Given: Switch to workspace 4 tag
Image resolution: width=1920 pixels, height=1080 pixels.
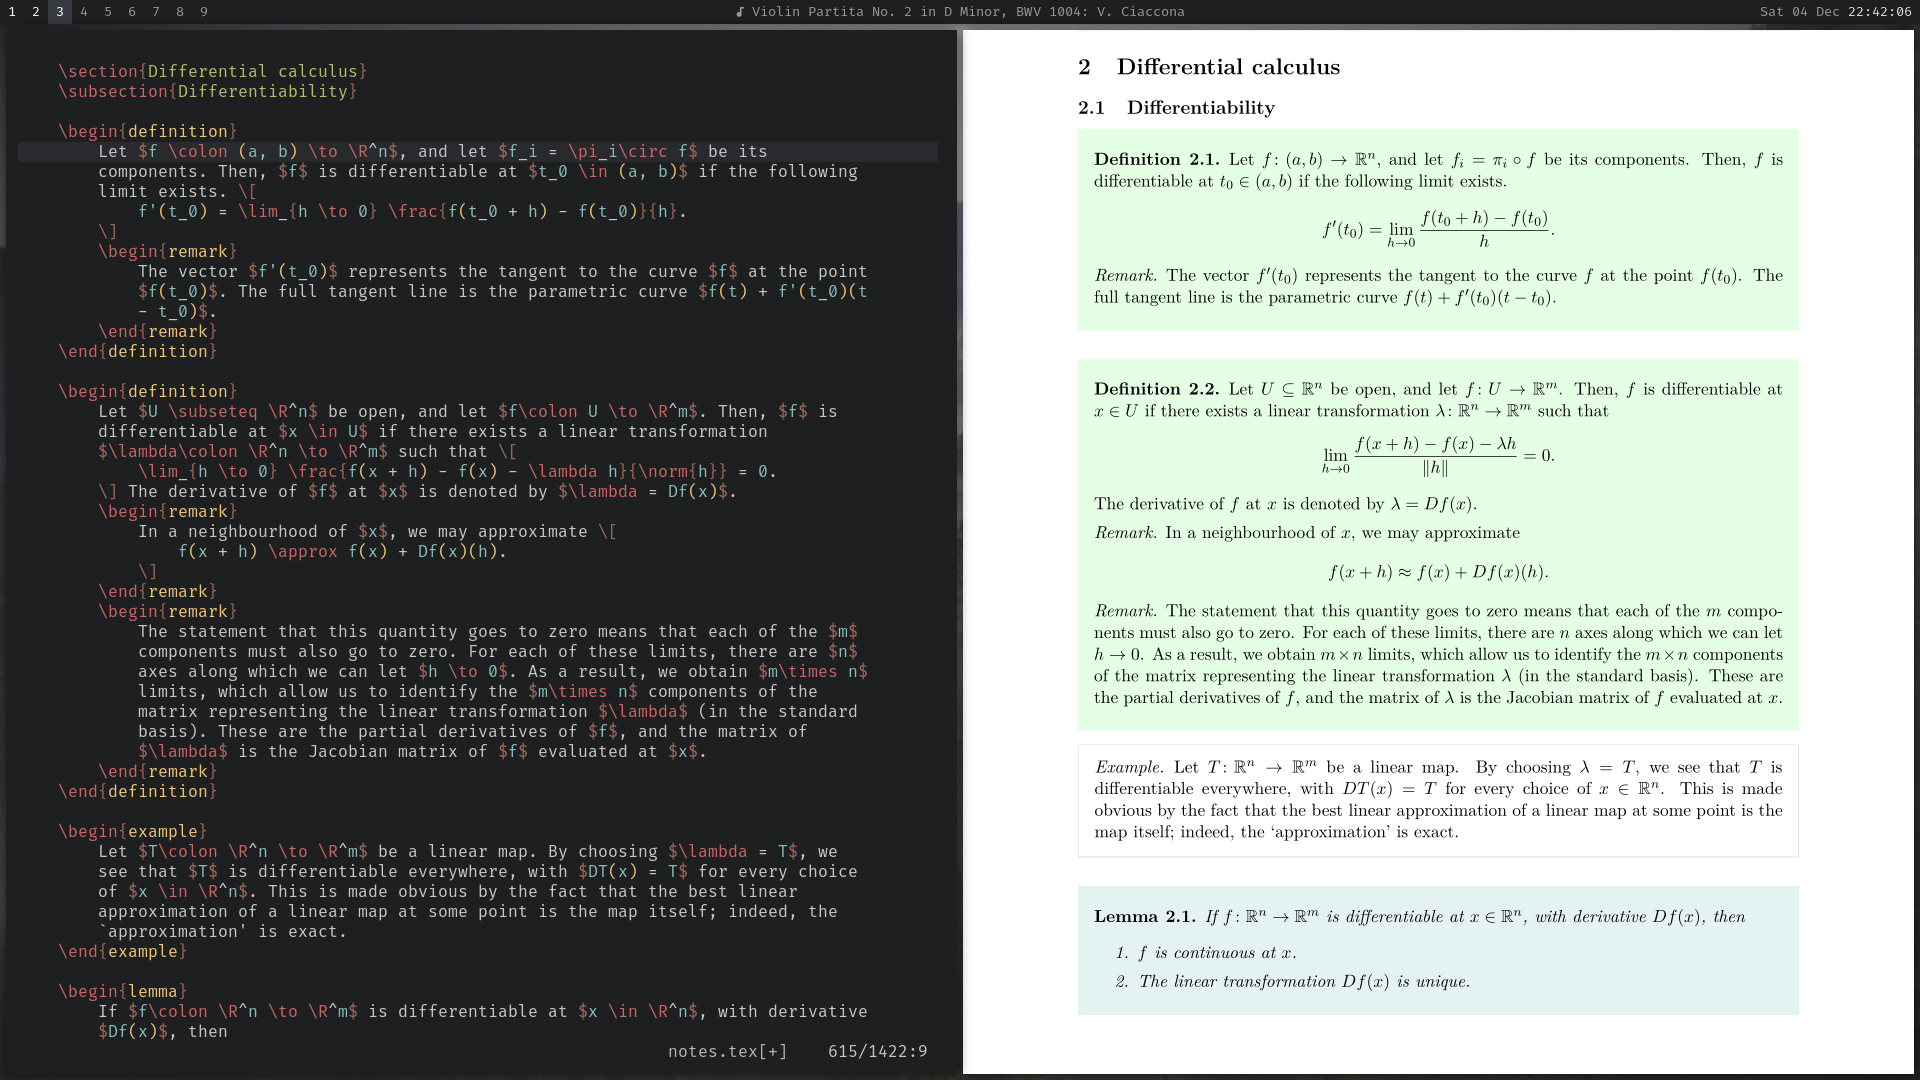Looking at the screenshot, I should click(x=84, y=12).
